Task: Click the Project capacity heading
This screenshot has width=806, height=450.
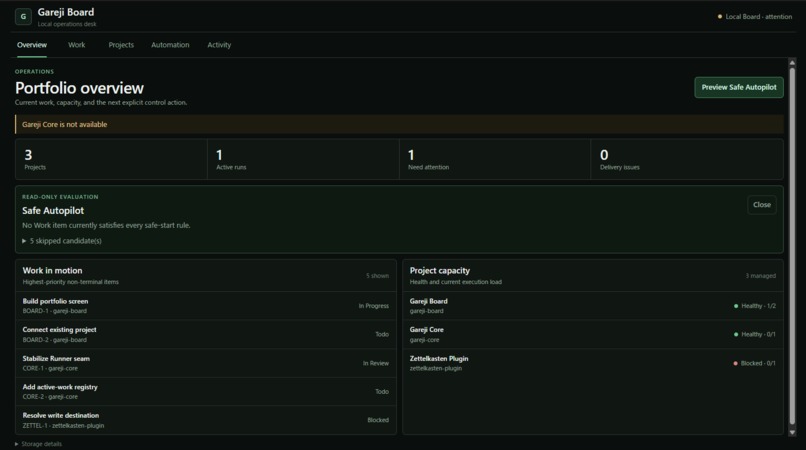Action: pos(439,271)
